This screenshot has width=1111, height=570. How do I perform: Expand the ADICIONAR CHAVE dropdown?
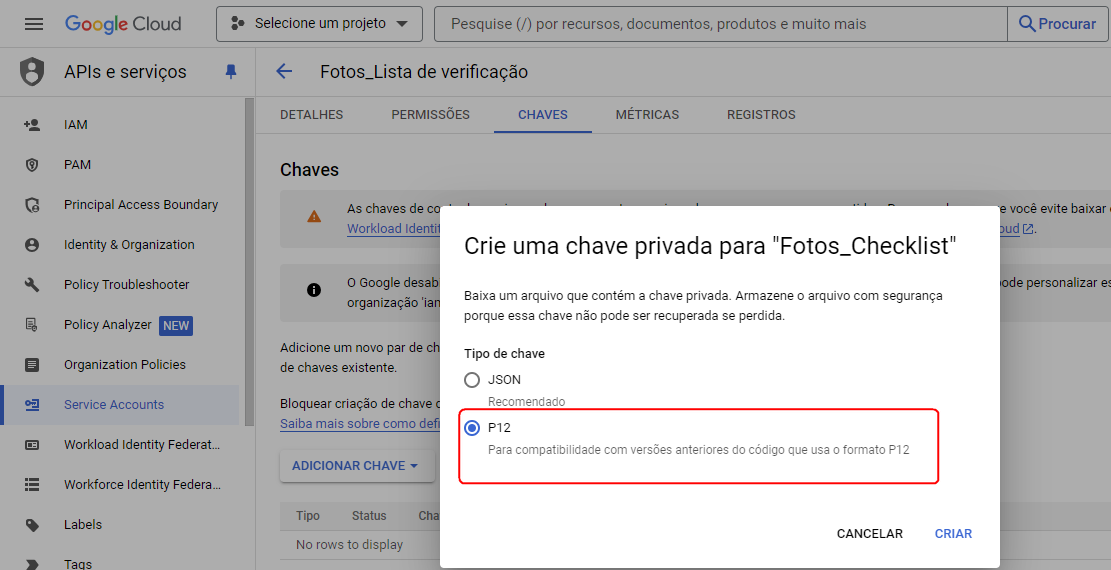pyautogui.click(x=356, y=466)
